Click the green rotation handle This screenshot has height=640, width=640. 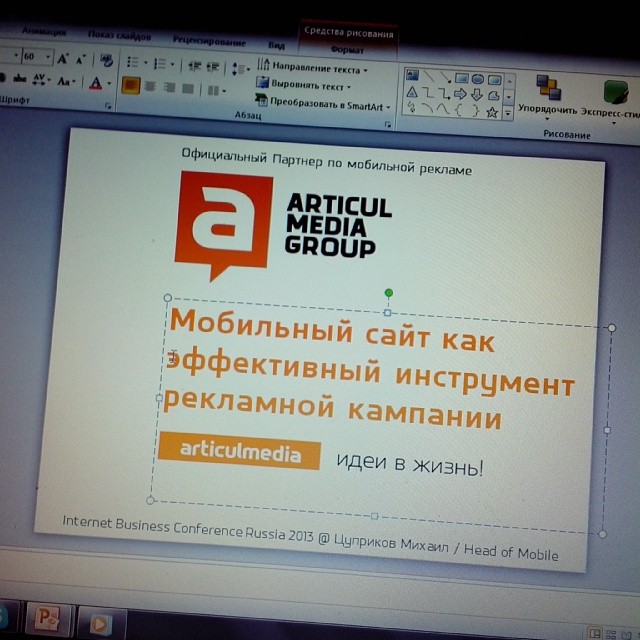[389, 293]
